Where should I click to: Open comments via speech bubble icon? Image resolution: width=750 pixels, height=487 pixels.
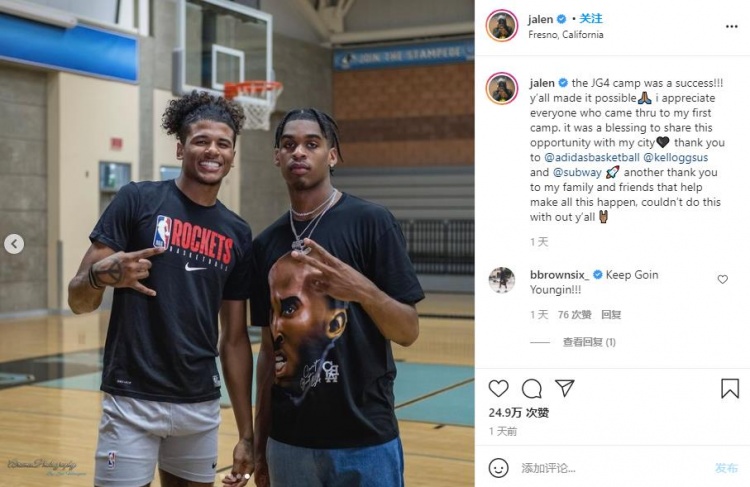point(531,388)
